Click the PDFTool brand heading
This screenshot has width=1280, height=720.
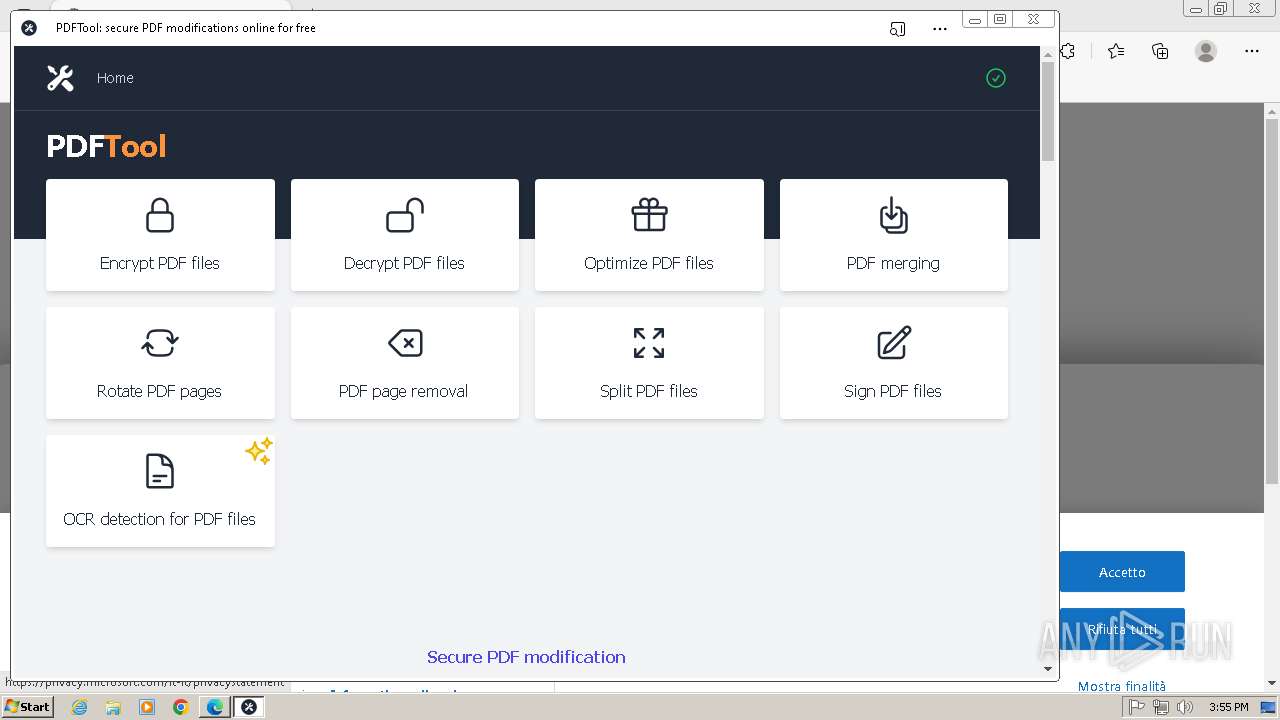coord(106,146)
